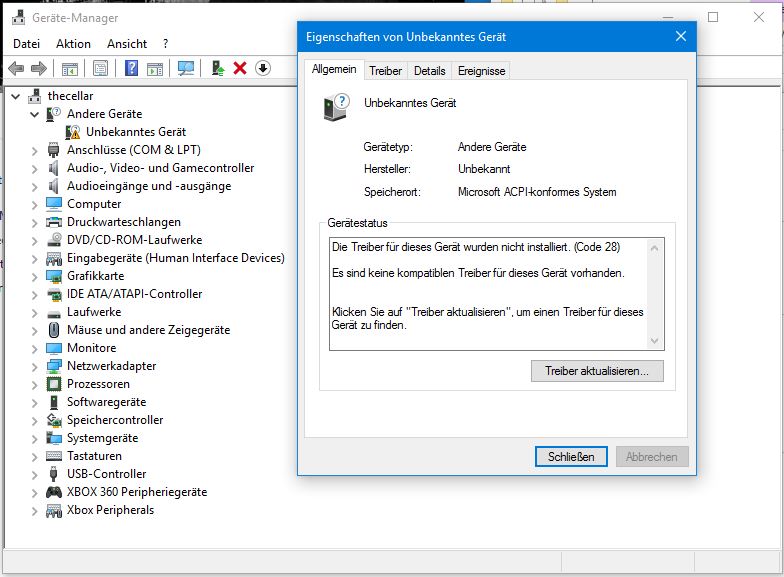
Task: Click the blue help question mark toolbar icon
Action: pyautogui.click(x=131, y=68)
